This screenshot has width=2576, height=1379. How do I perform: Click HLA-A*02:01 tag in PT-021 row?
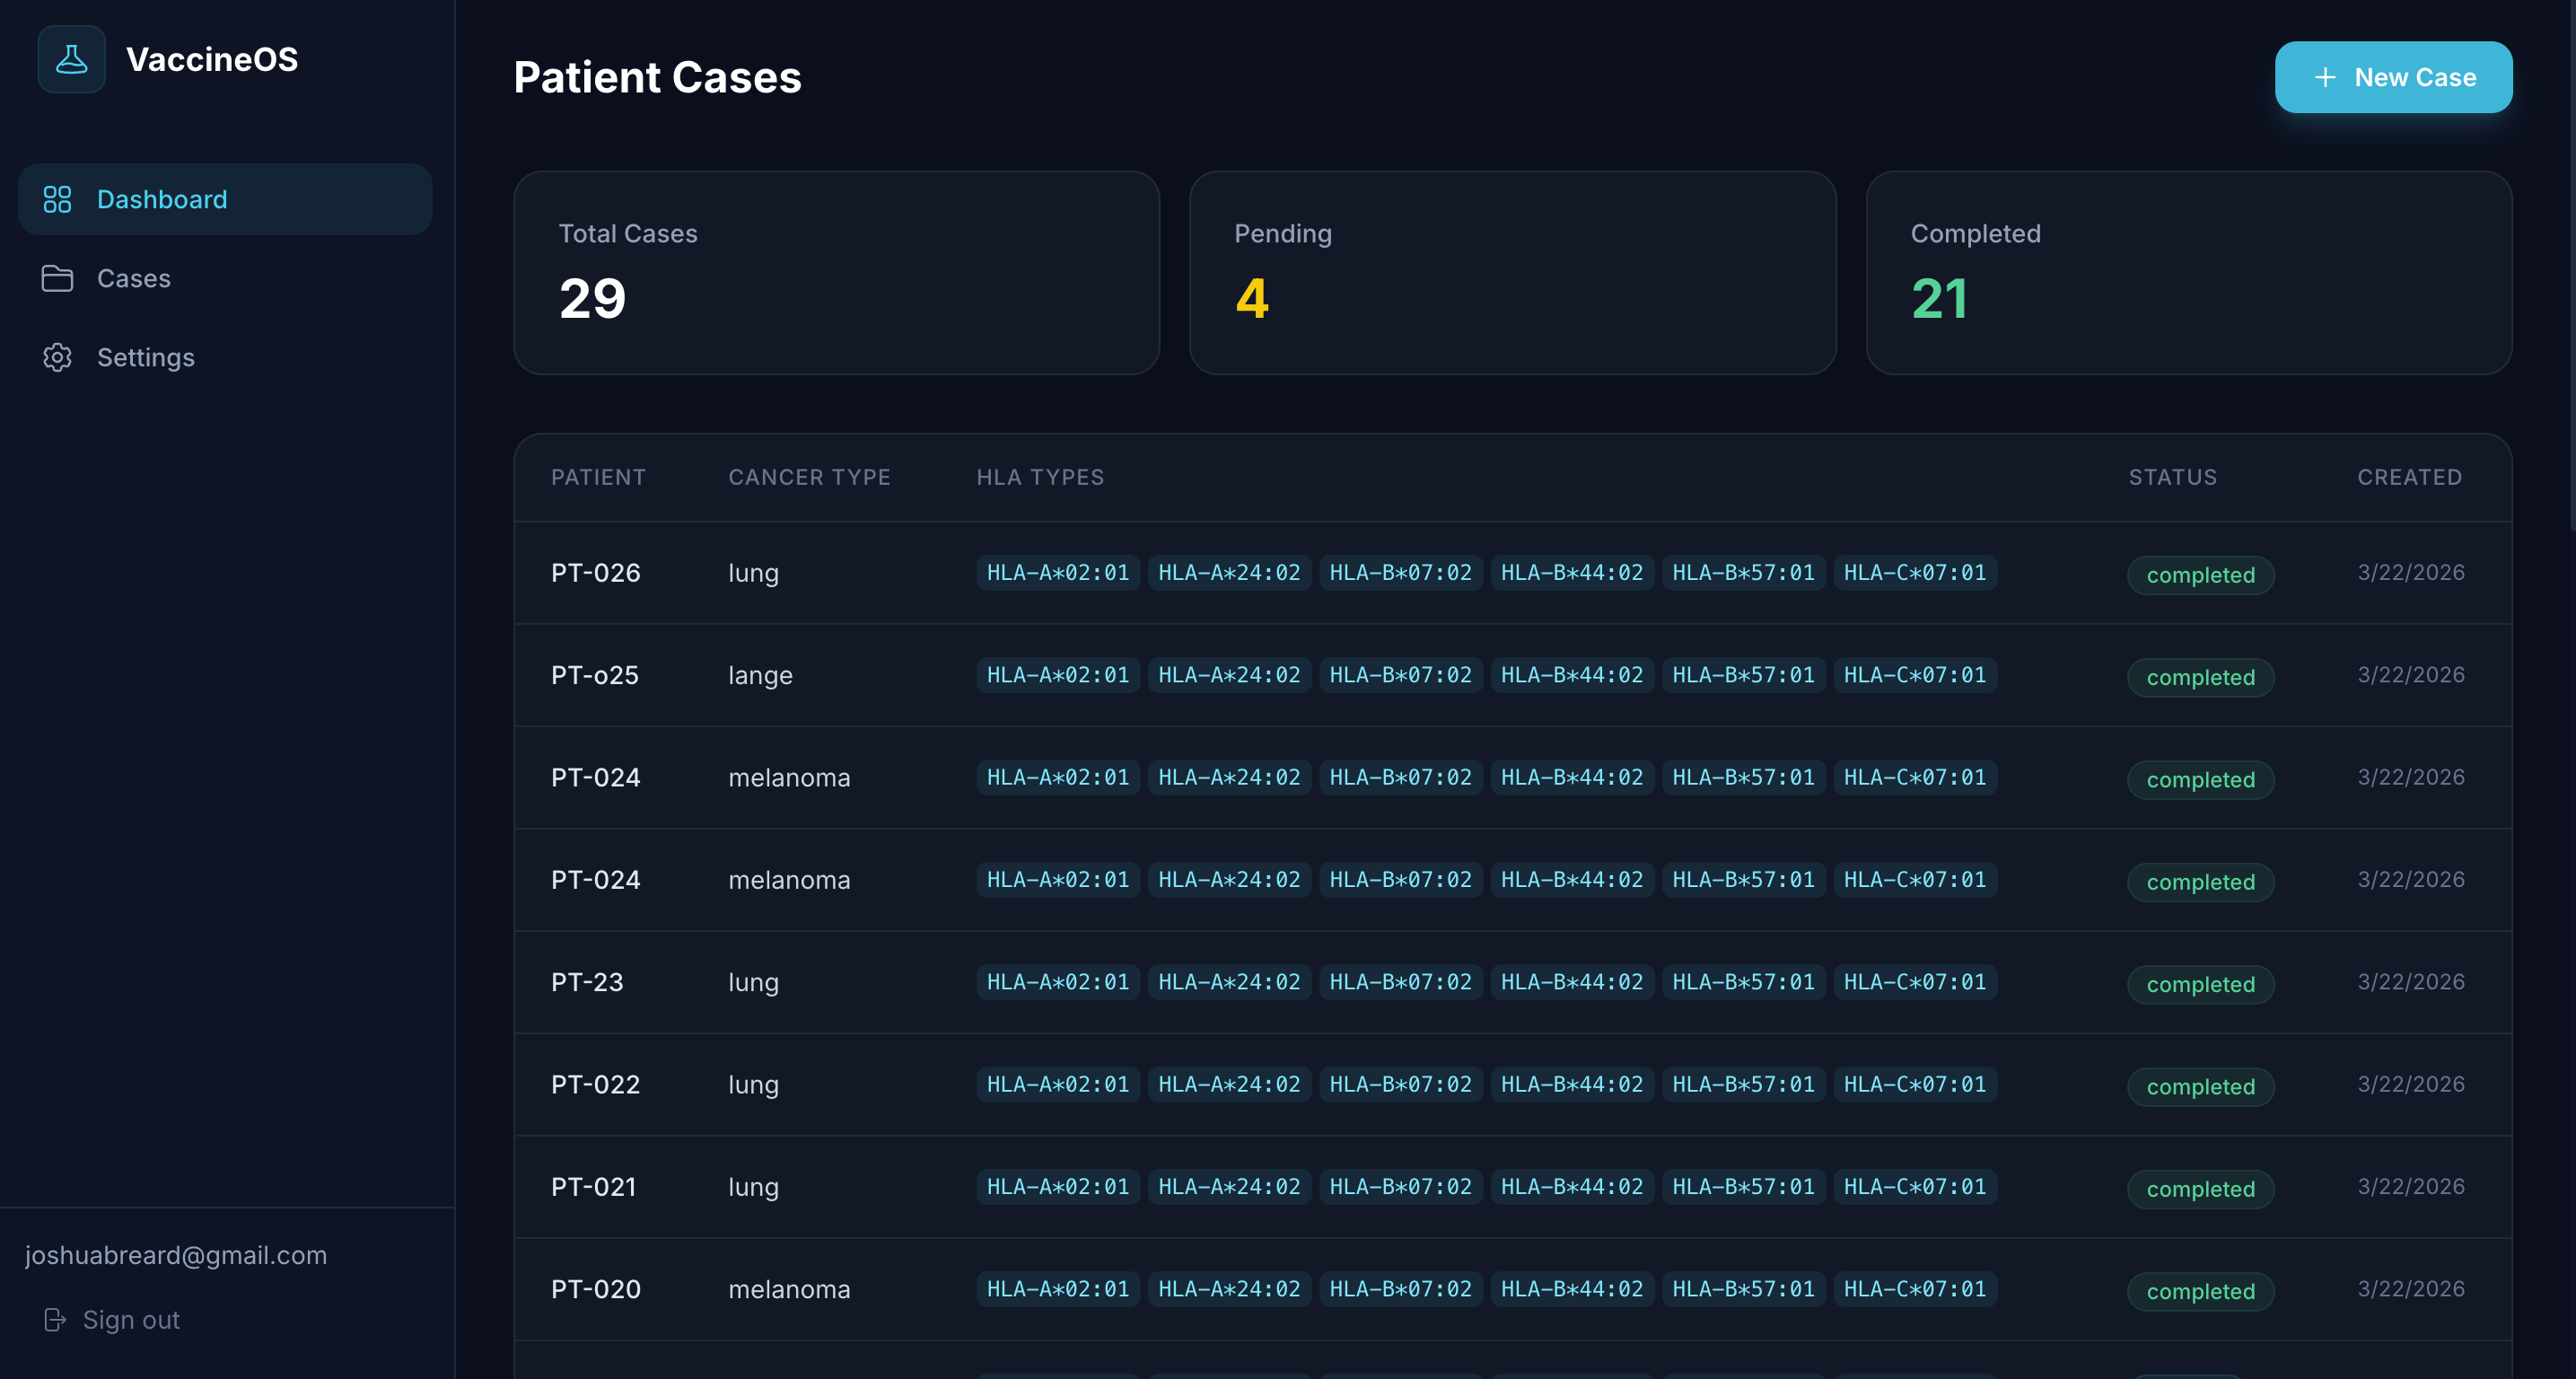(1057, 1187)
